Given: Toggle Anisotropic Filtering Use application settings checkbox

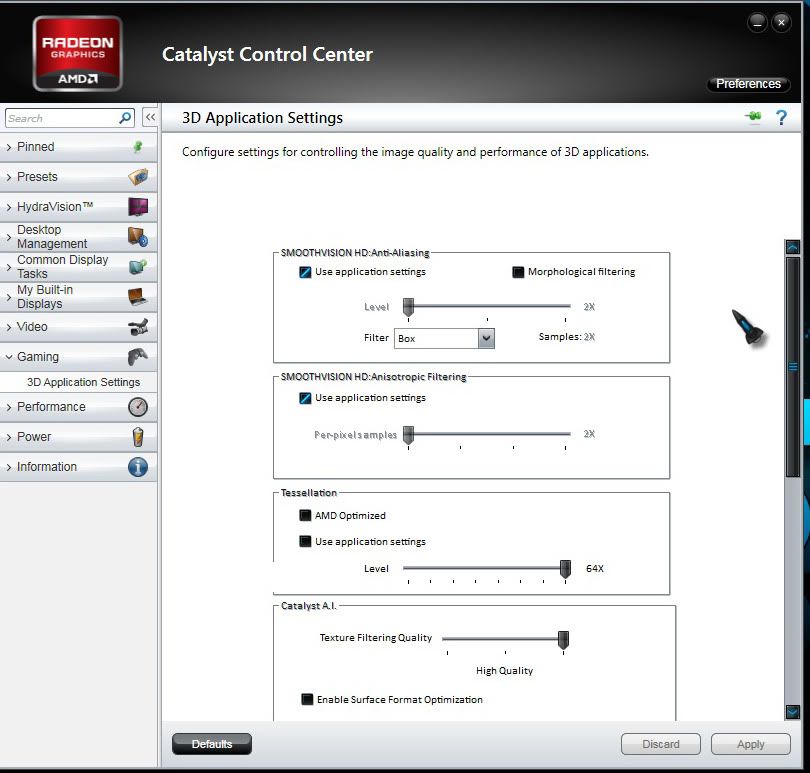Looking at the screenshot, I should tap(305, 398).
